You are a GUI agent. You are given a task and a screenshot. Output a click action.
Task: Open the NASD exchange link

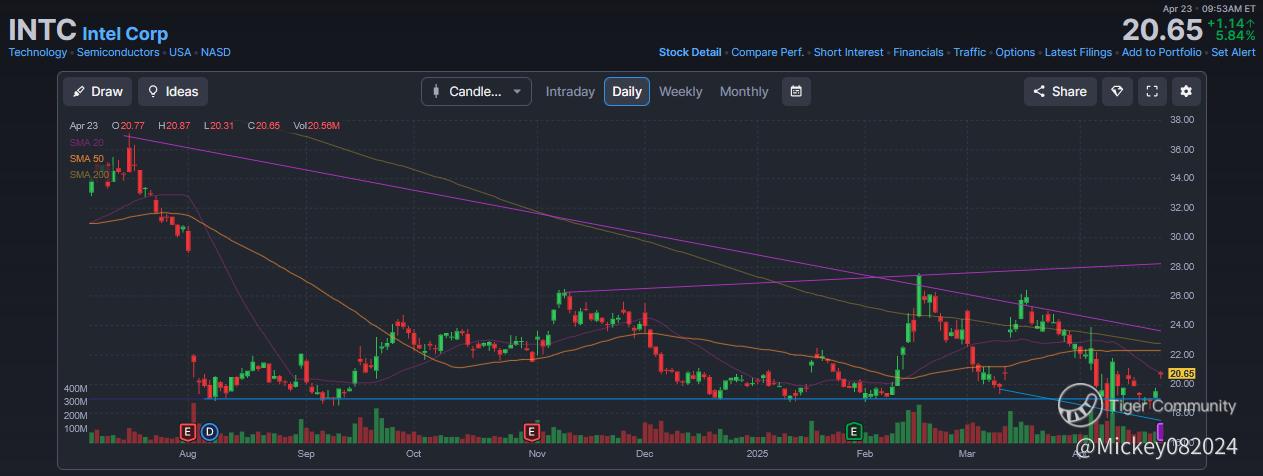tap(215, 52)
